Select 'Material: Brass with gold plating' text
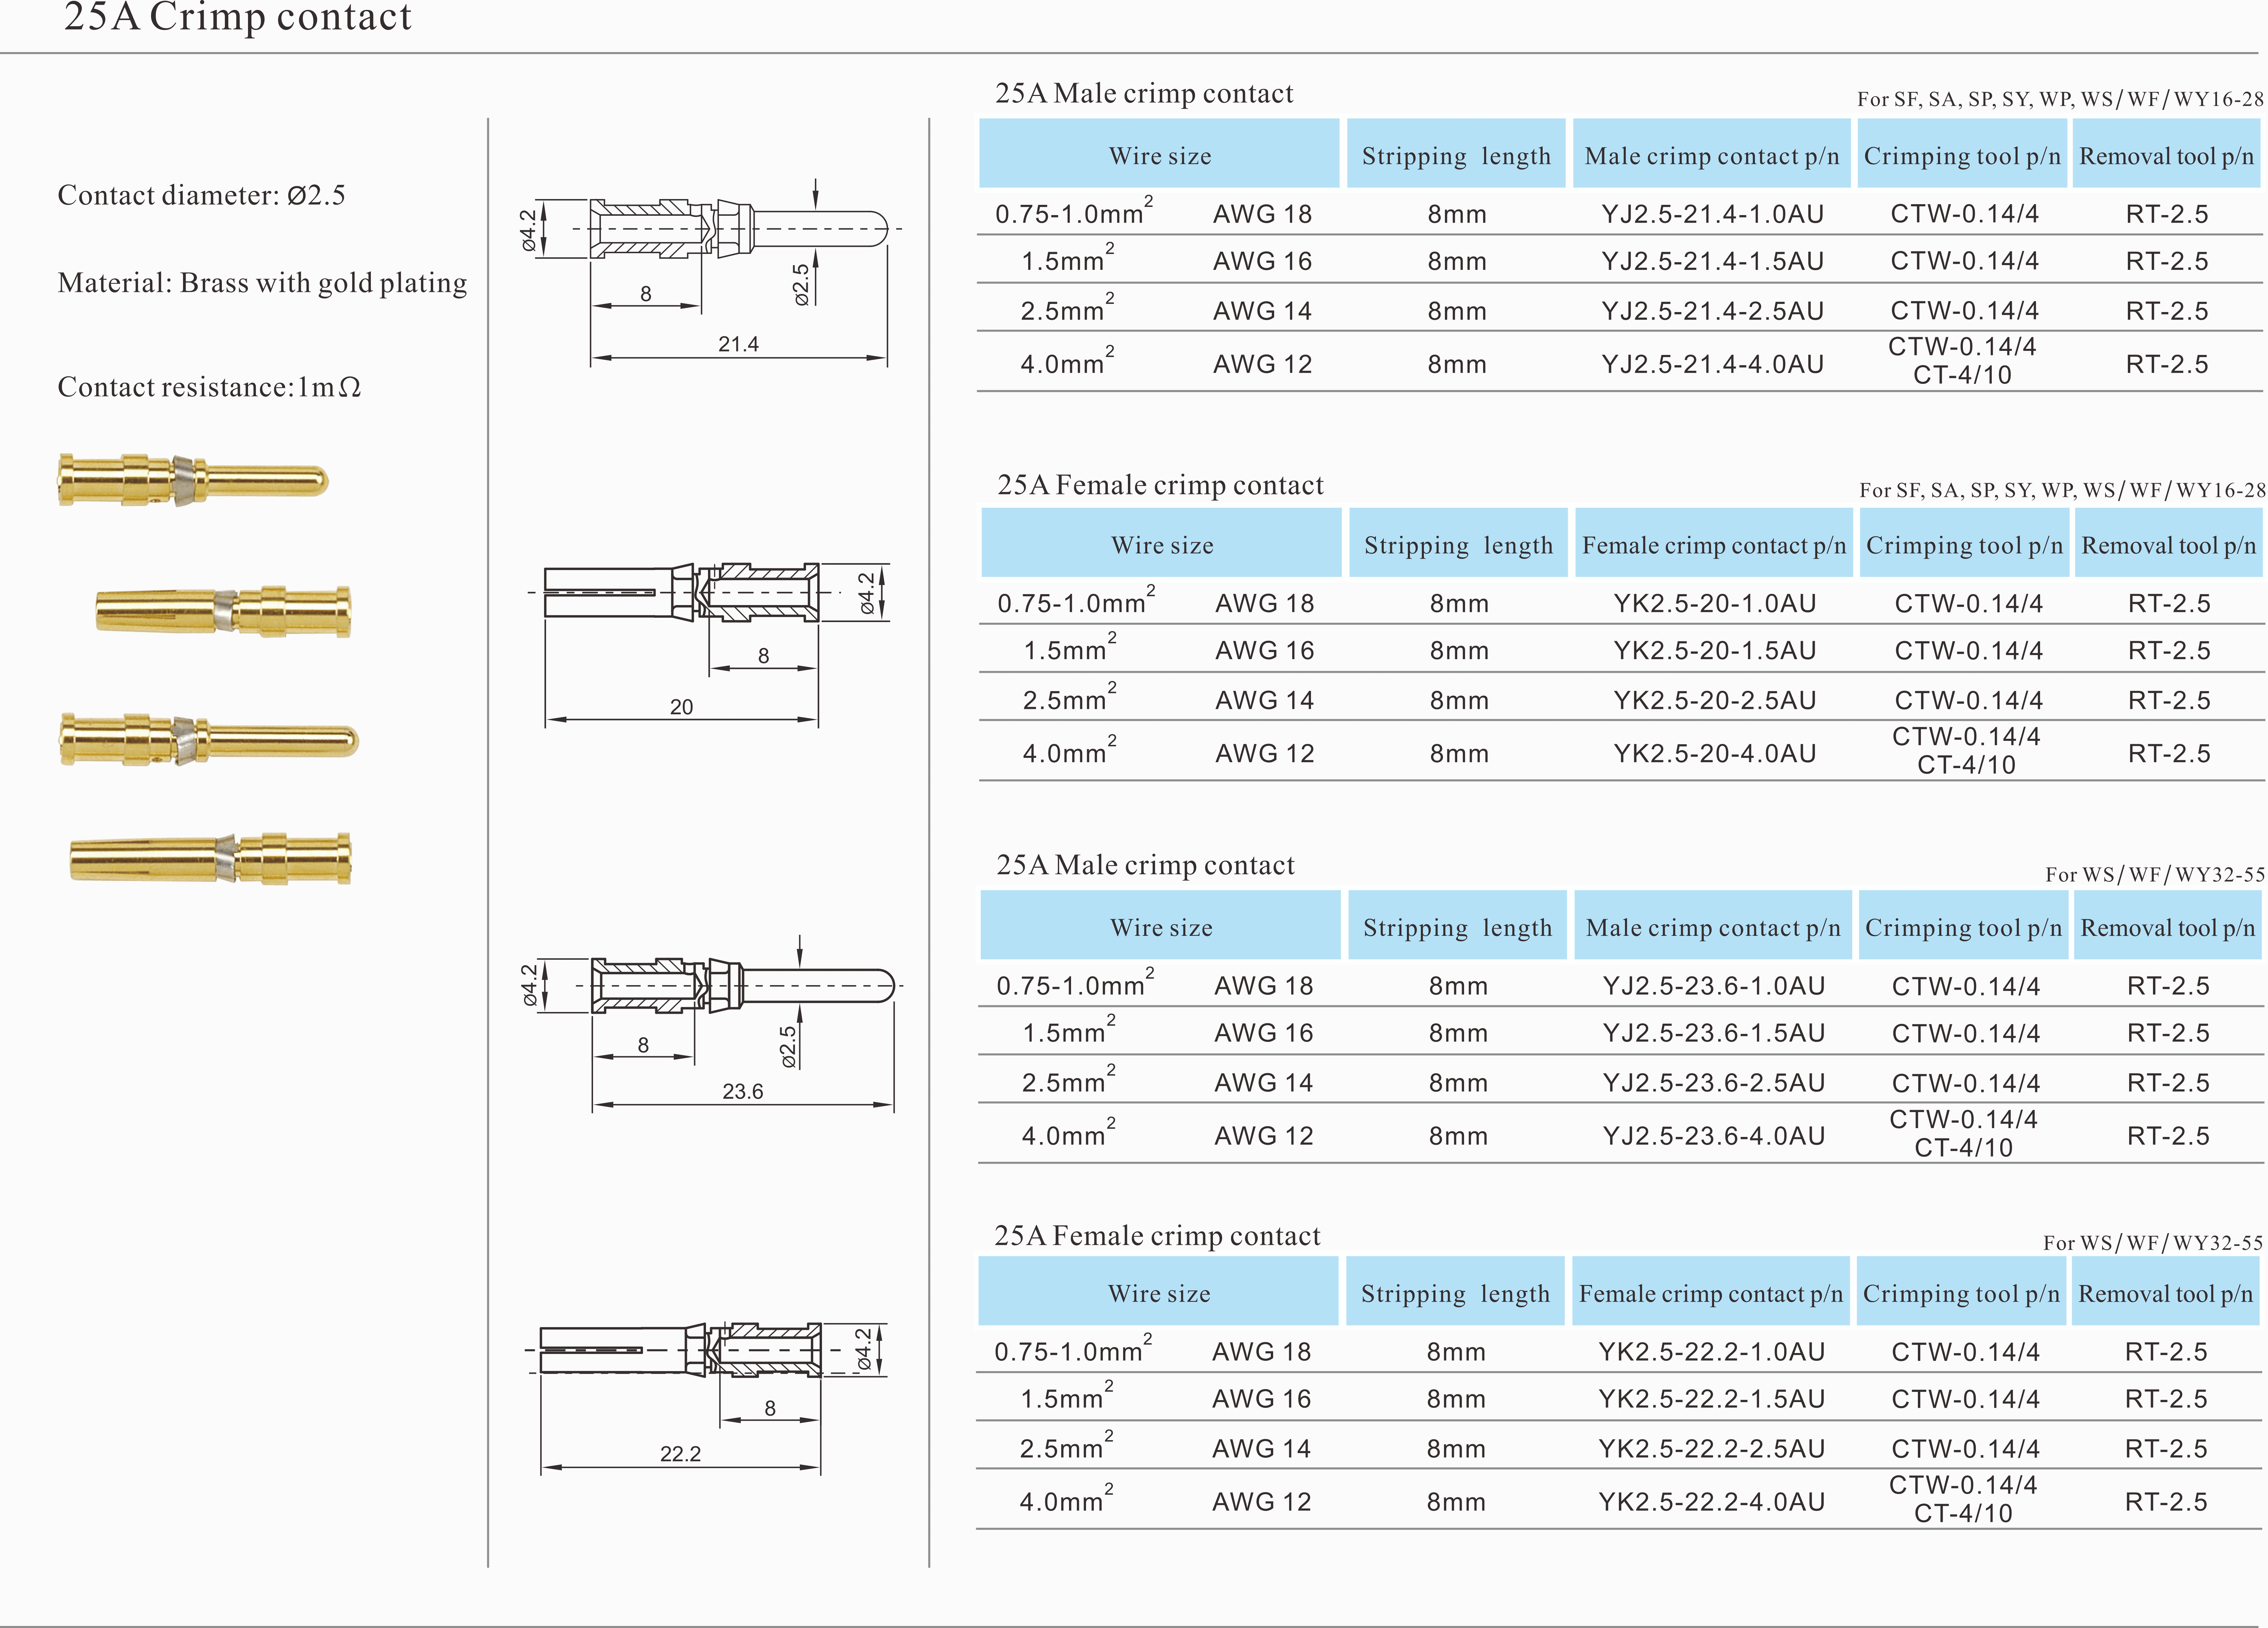 (262, 283)
